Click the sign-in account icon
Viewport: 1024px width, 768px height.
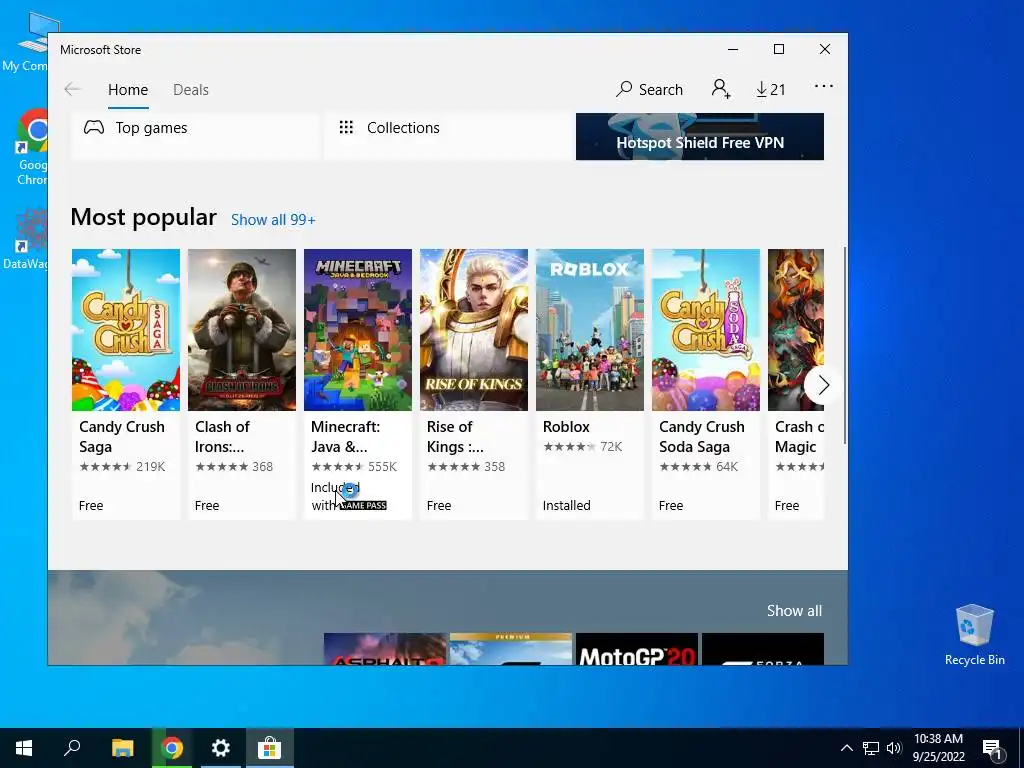click(720, 89)
